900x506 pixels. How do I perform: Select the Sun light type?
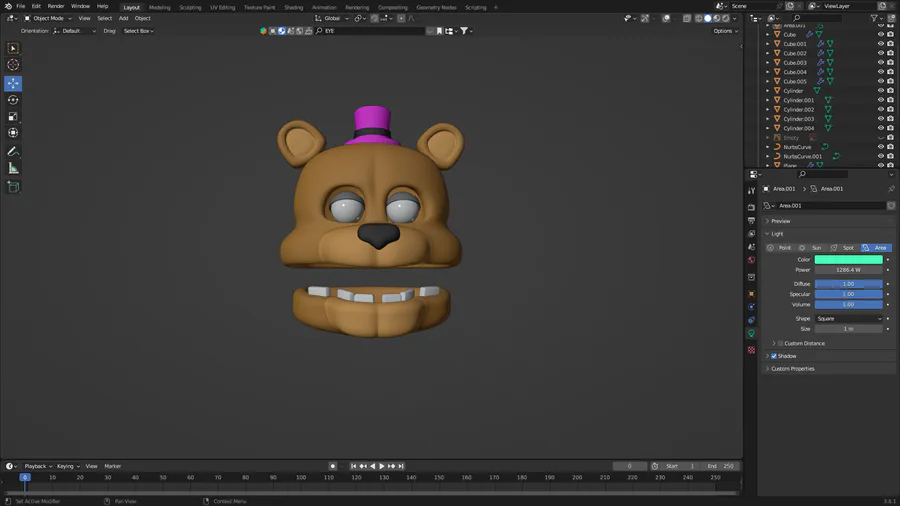click(x=811, y=248)
